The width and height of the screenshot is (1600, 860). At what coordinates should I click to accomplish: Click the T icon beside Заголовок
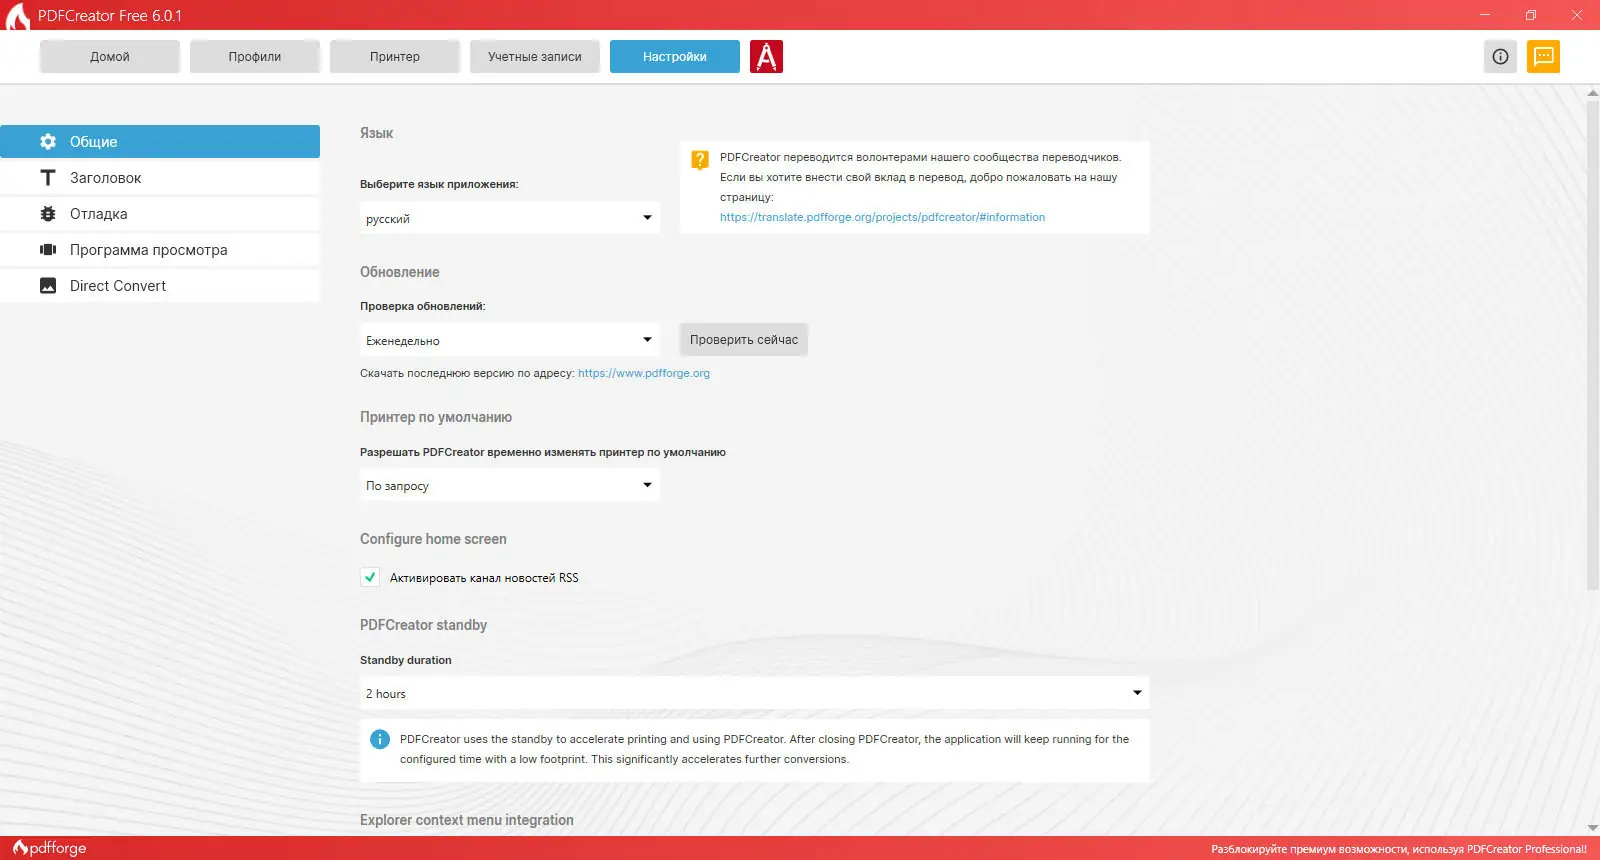click(48, 178)
